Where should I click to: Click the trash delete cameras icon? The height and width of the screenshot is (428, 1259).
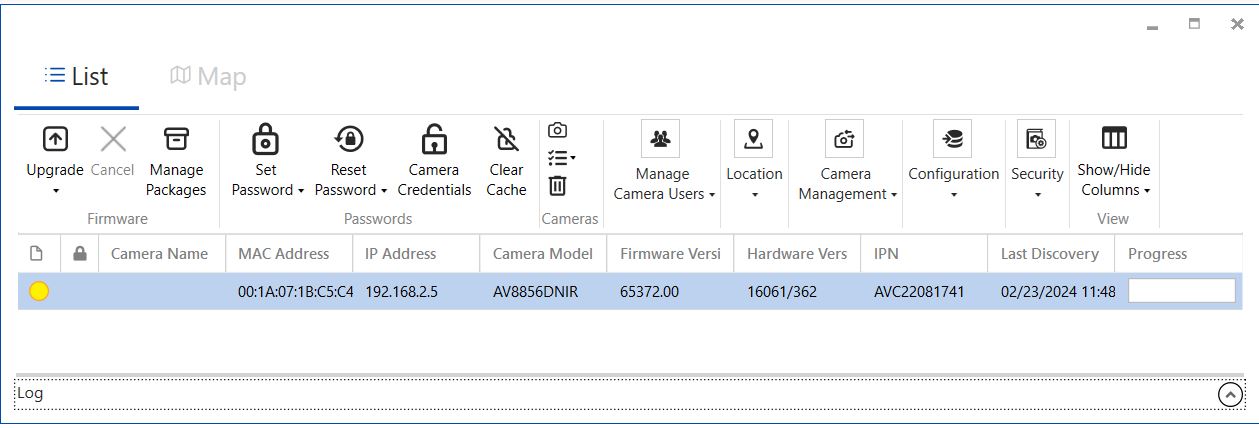click(x=558, y=186)
